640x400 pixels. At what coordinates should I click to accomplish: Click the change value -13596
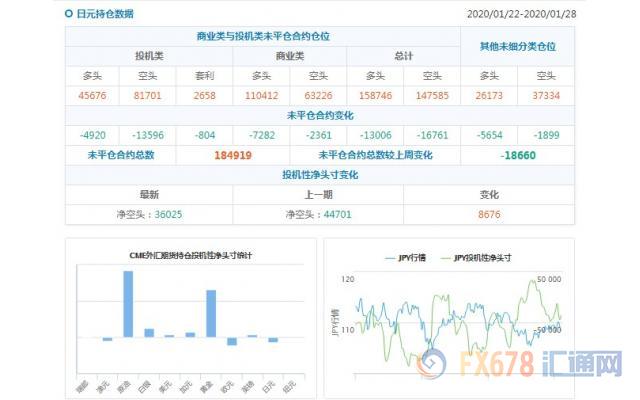pos(148,136)
